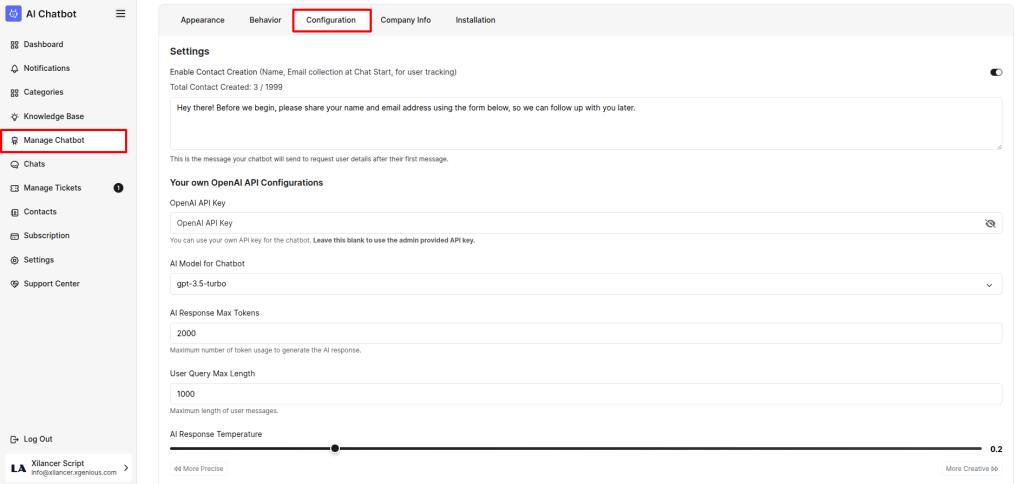Click the Settings gear icon in sidebar
Image resolution: width=1024 pixels, height=484 pixels.
click(x=14, y=260)
